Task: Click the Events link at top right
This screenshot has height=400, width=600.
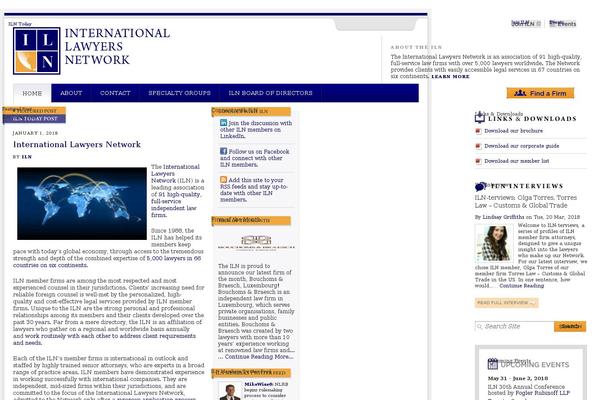Action: tap(562, 24)
